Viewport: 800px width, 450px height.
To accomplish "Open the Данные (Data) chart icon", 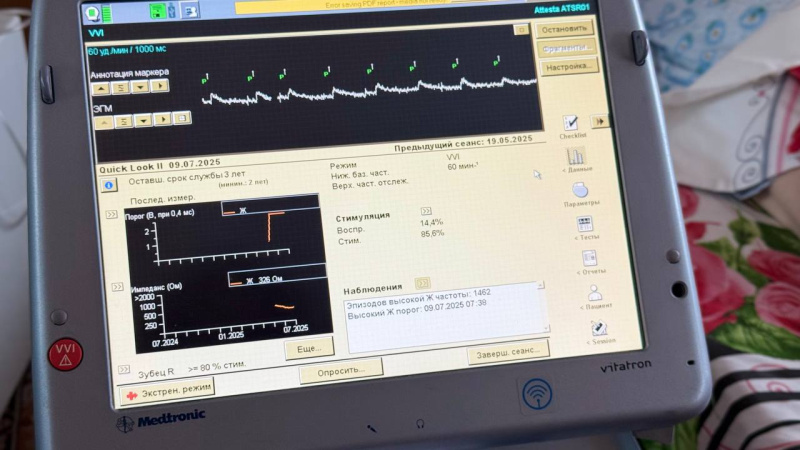I will click(x=576, y=157).
